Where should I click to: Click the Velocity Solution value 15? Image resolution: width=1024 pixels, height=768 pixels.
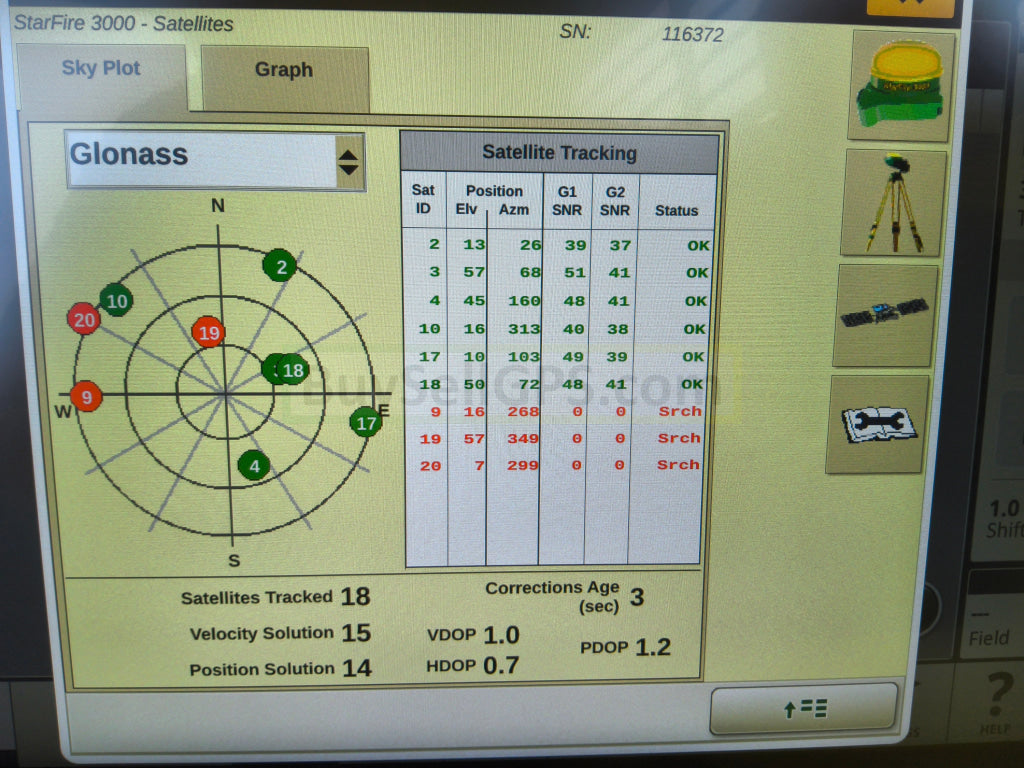[356, 632]
